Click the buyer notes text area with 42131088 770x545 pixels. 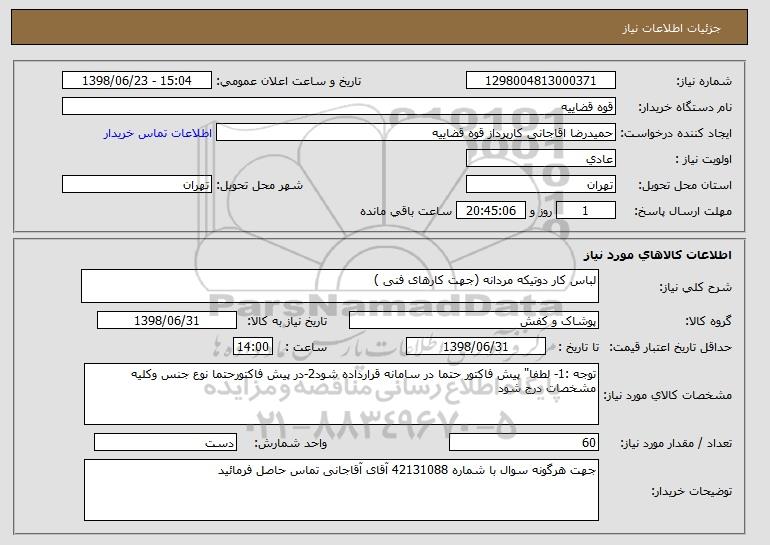click(341, 490)
